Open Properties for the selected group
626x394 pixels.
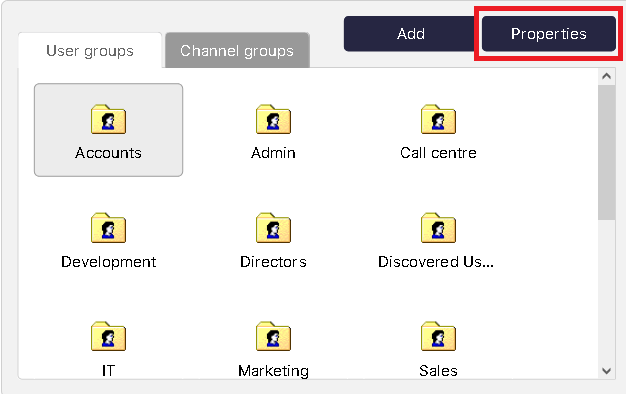coord(549,34)
